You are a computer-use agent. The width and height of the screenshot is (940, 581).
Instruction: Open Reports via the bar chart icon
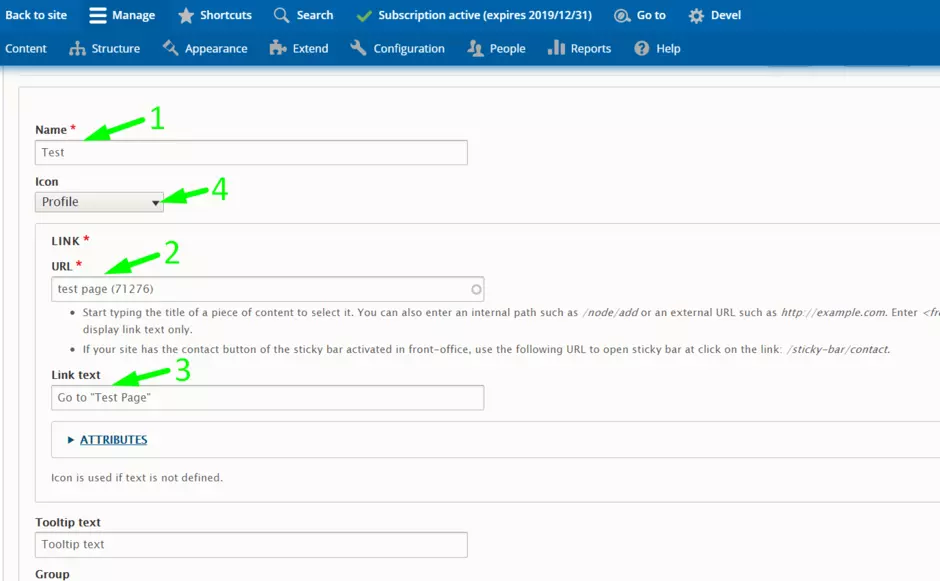pos(556,49)
